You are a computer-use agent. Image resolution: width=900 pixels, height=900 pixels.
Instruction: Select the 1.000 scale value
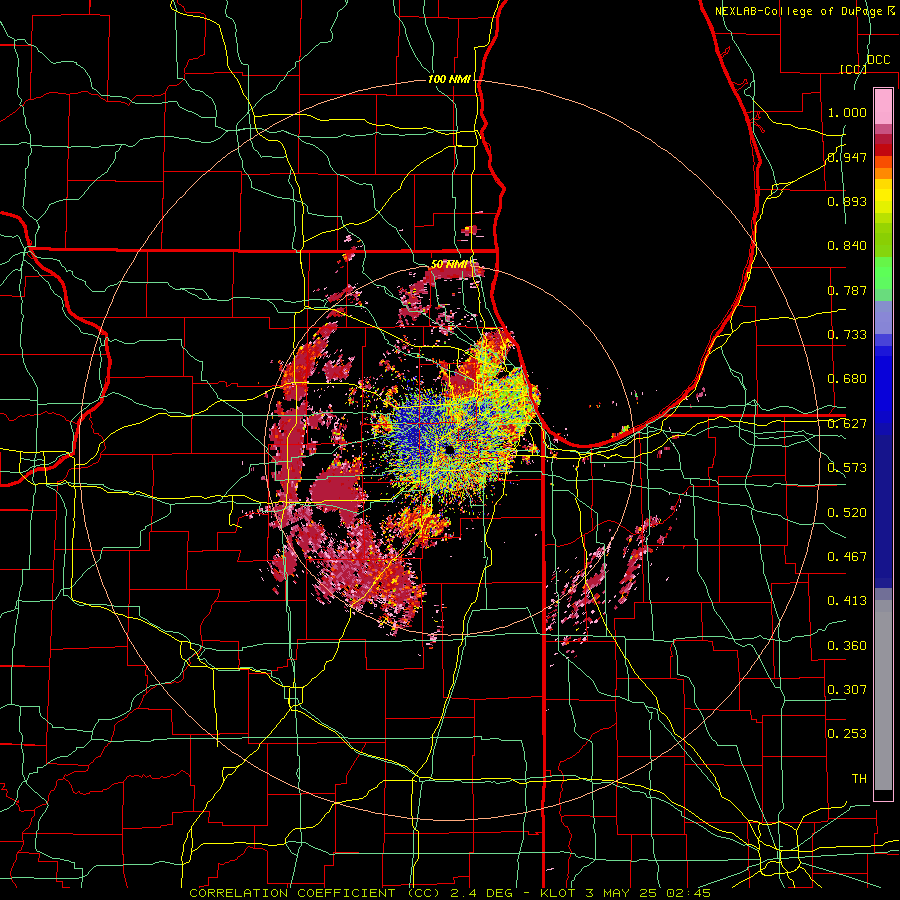pyautogui.click(x=847, y=112)
